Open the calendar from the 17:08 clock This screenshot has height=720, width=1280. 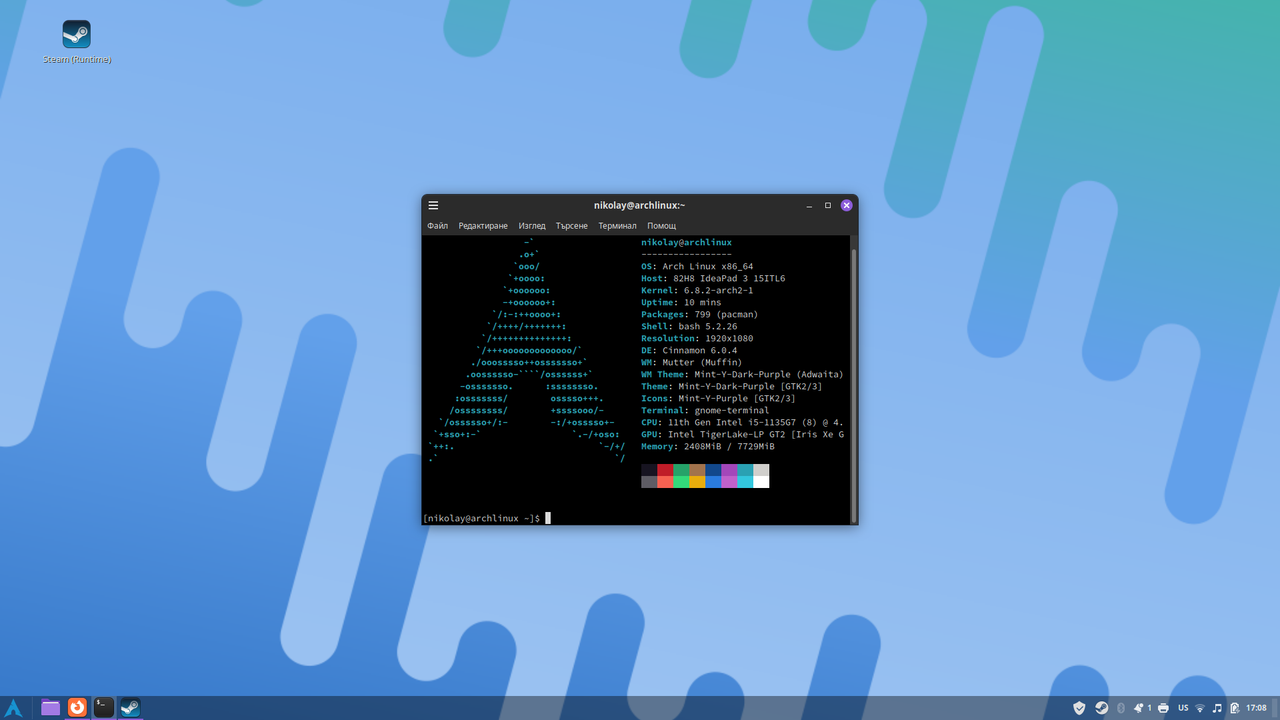click(1256, 708)
